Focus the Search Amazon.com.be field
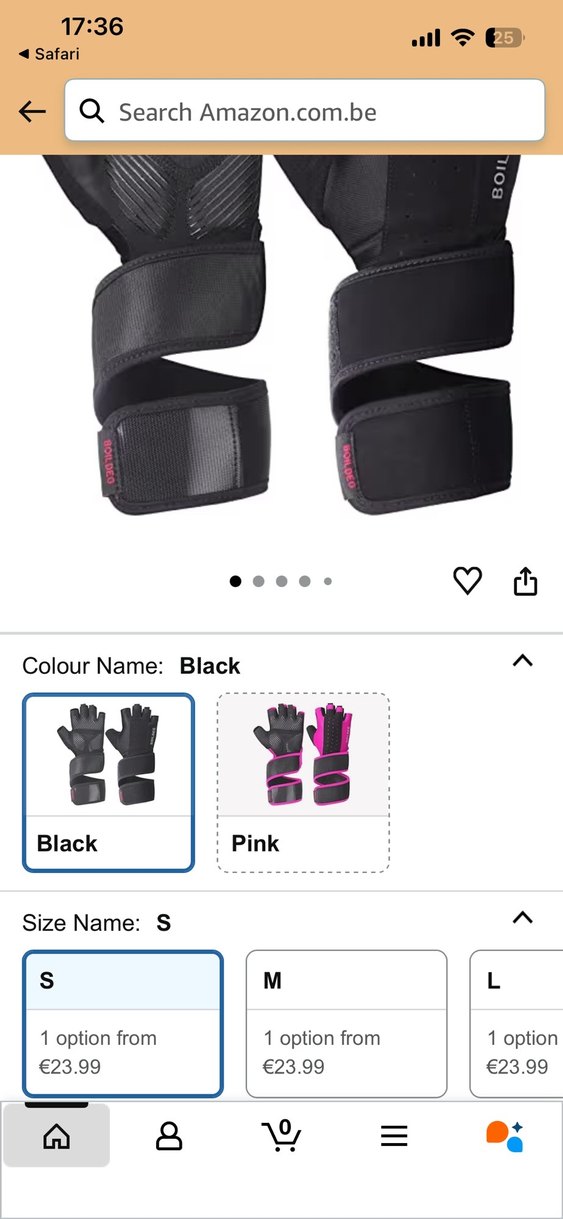 pos(305,111)
